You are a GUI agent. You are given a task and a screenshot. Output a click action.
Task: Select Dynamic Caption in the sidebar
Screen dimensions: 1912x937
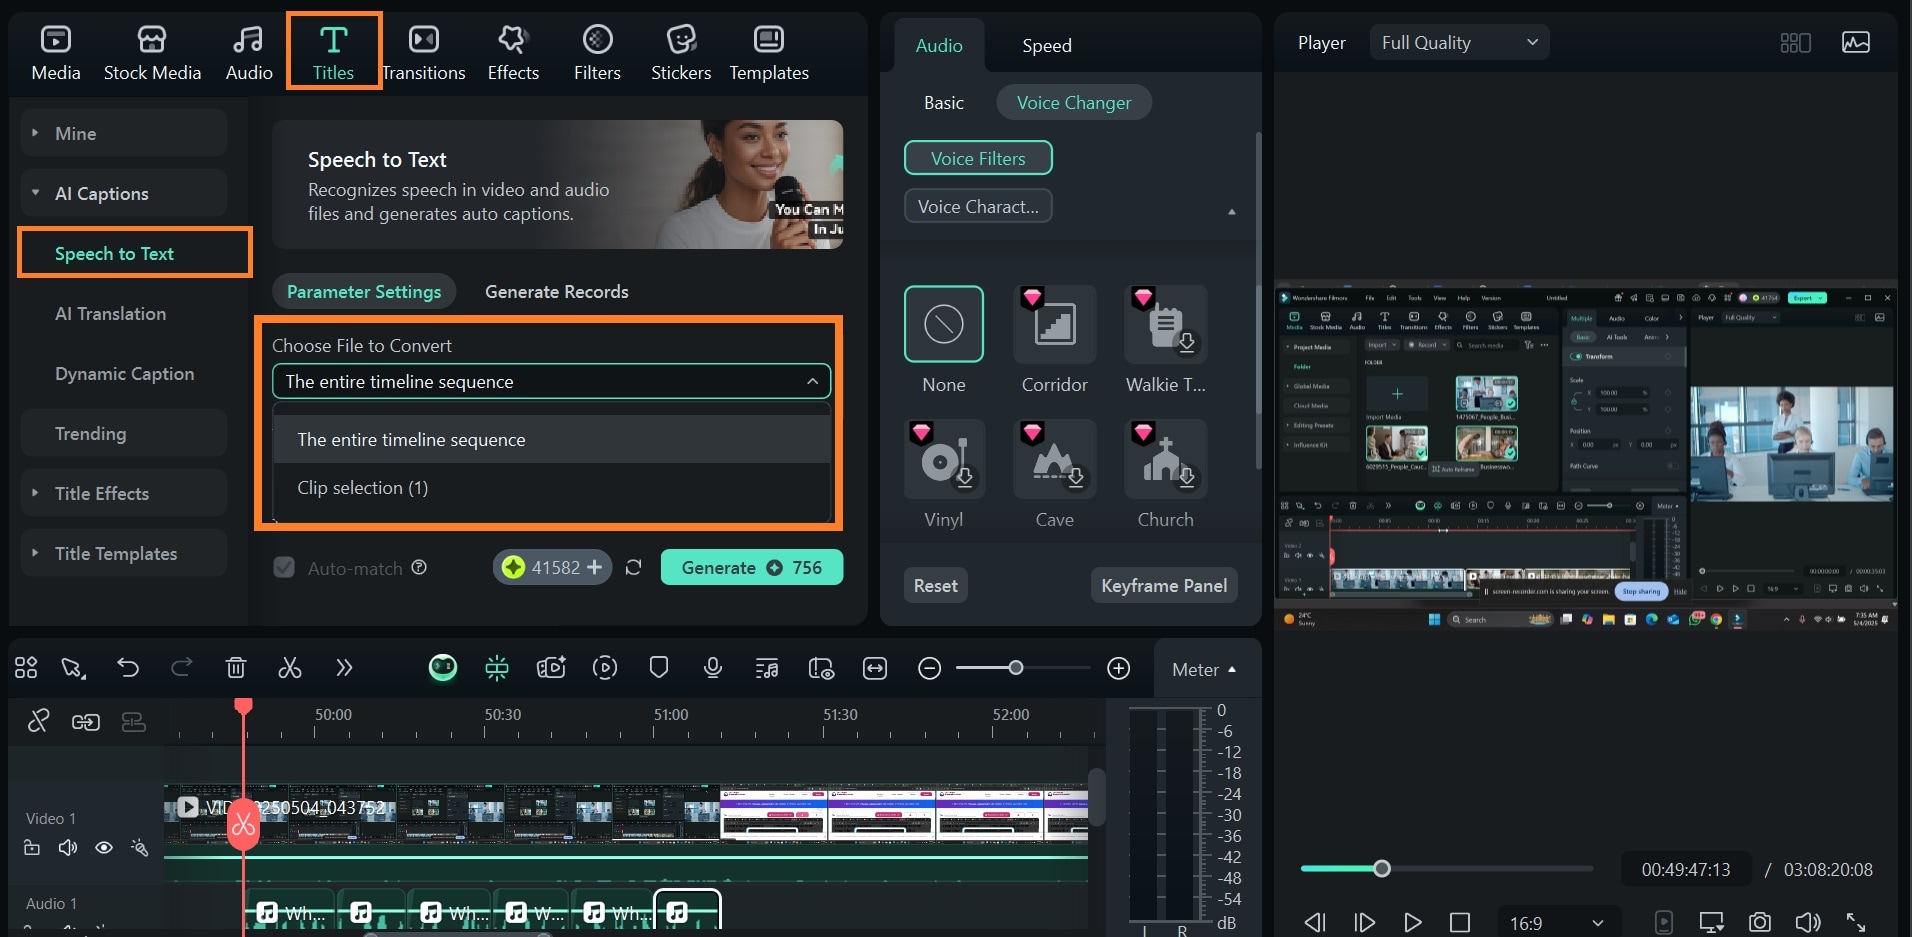(124, 373)
